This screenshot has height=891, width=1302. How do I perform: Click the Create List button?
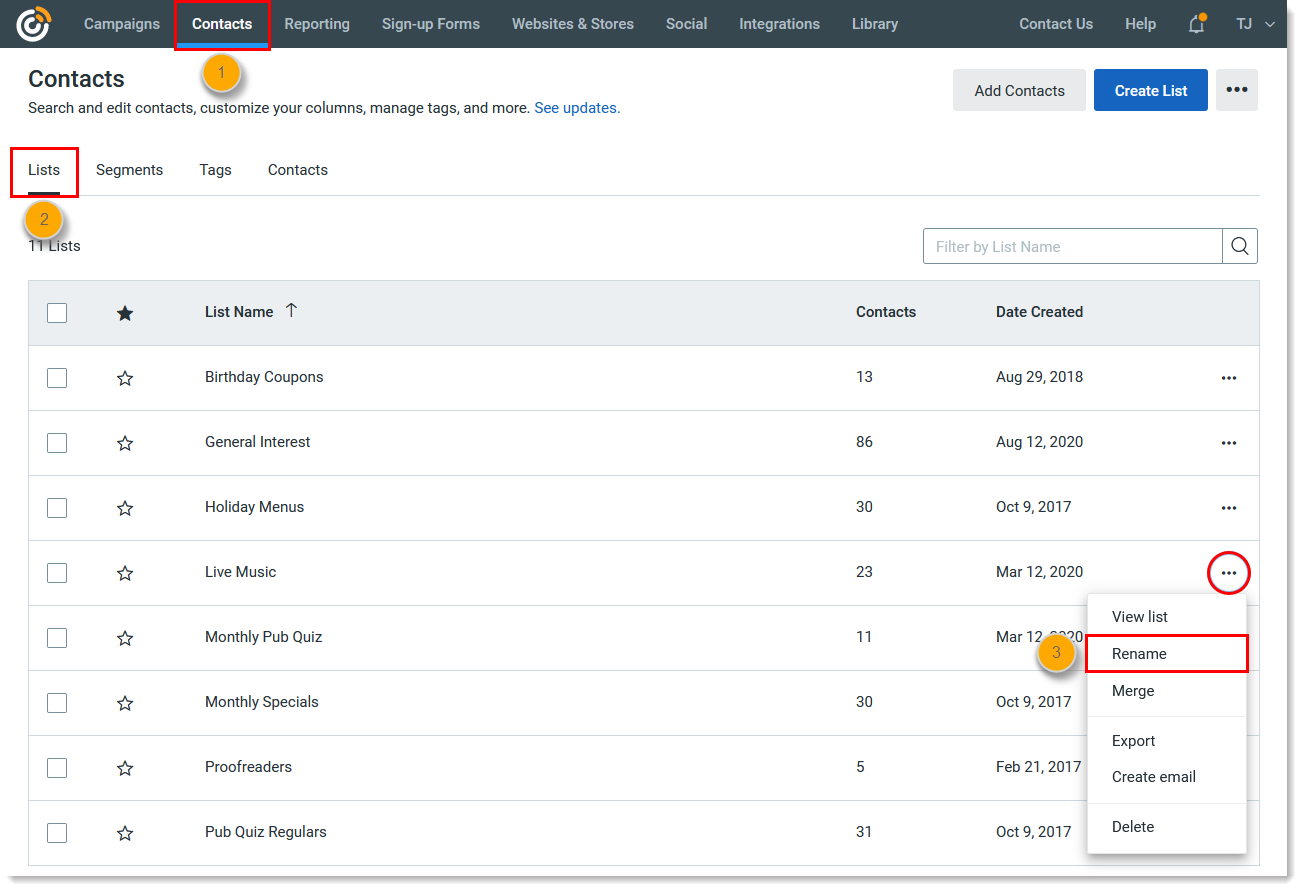1150,90
